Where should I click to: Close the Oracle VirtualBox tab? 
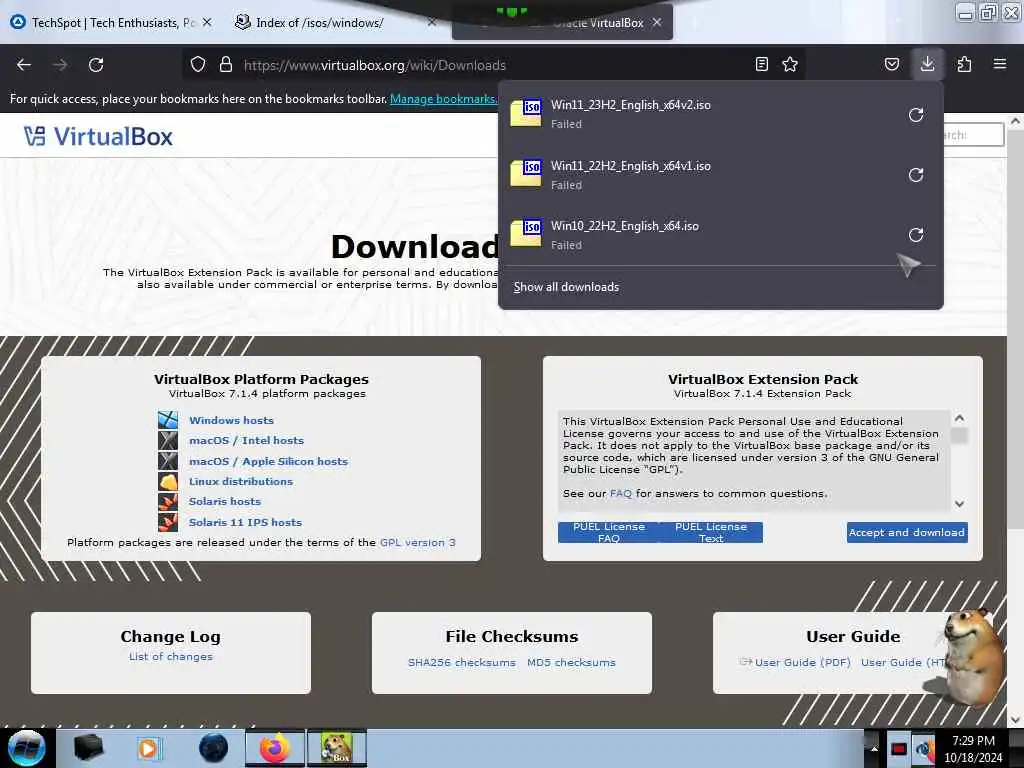pos(657,22)
